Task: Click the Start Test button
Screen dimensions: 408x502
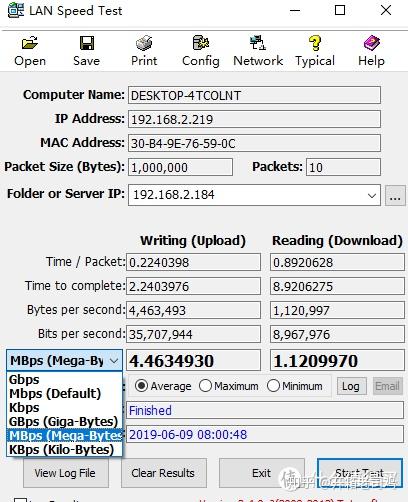Action: pyautogui.click(x=360, y=473)
